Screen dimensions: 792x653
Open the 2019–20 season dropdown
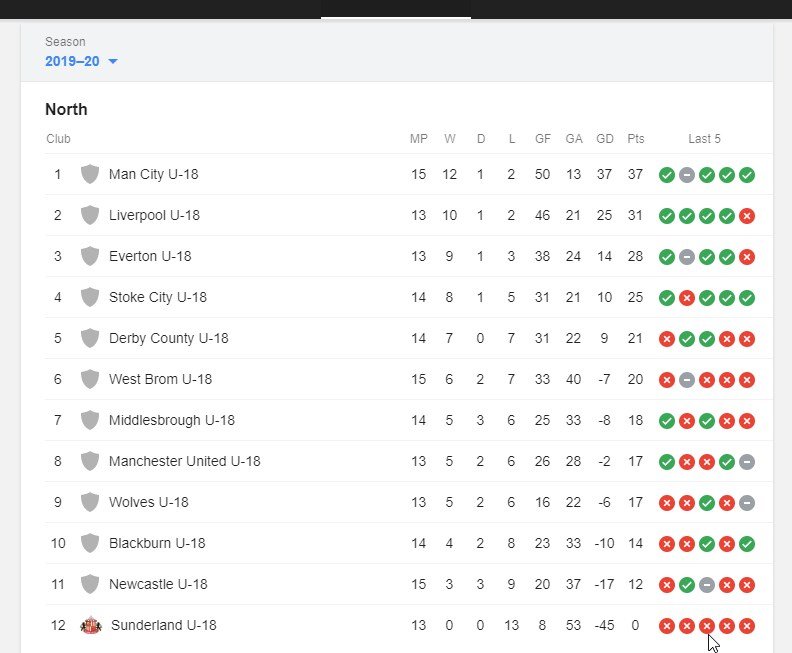(x=81, y=61)
